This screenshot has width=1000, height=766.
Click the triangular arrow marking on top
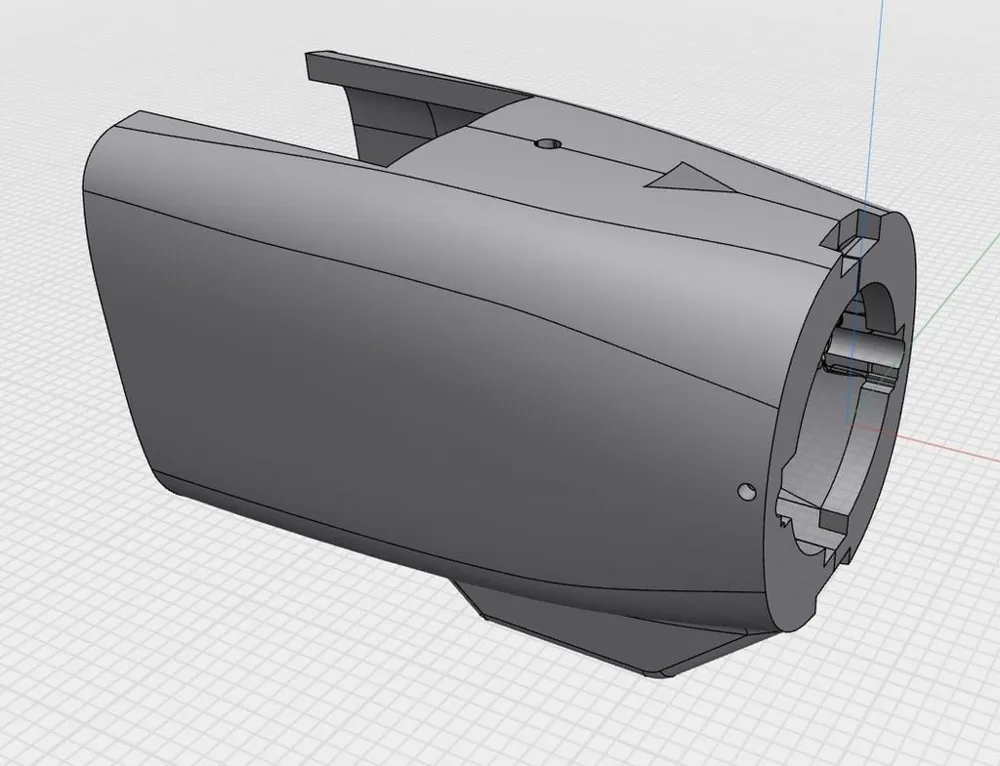689,177
